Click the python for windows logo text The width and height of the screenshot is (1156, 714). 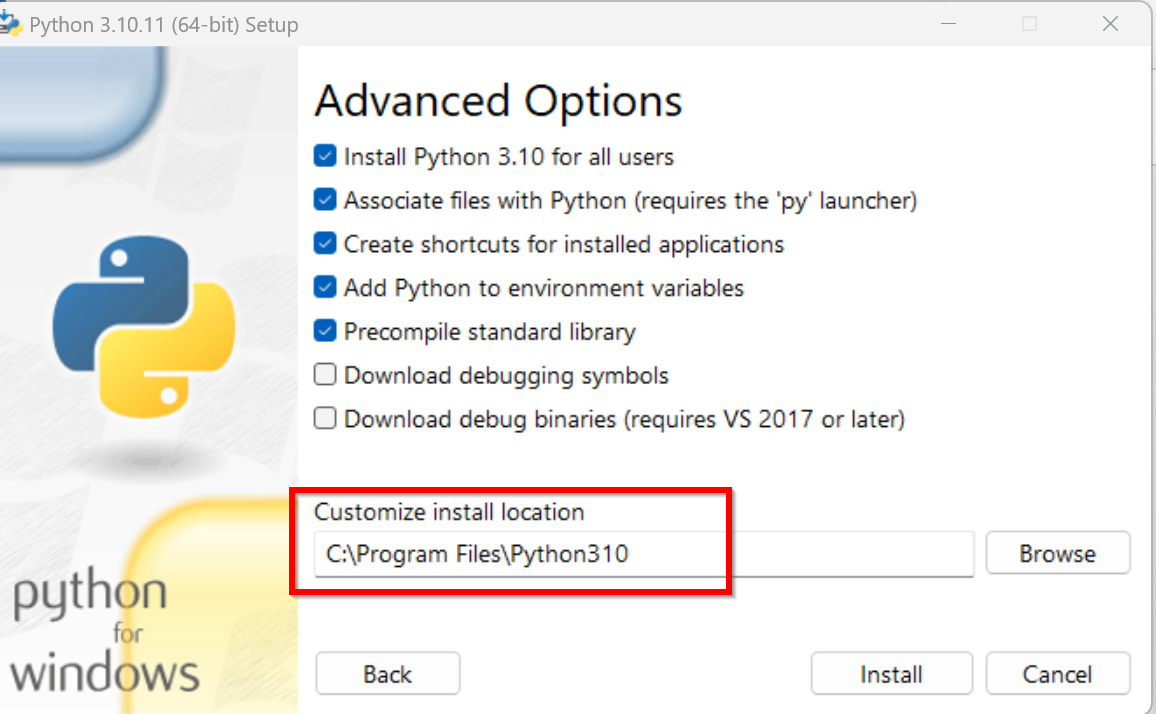(104, 631)
